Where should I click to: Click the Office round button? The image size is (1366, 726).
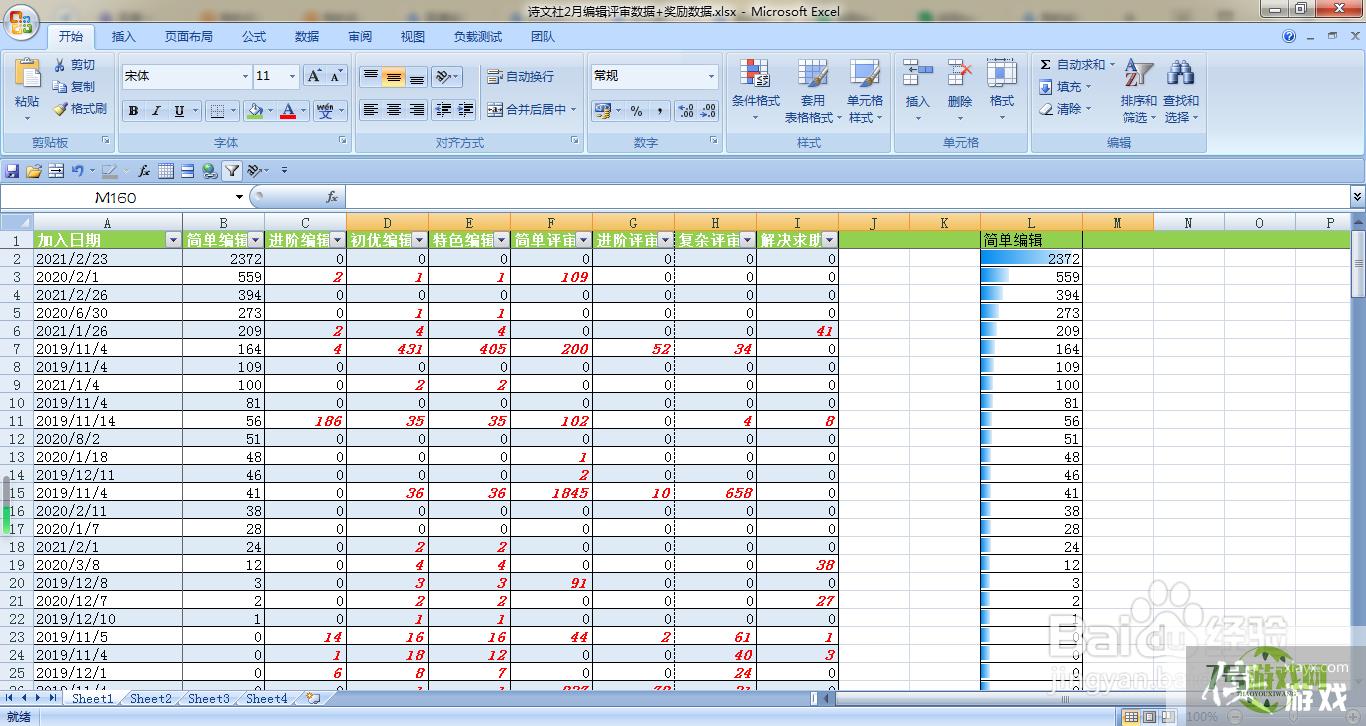[20, 20]
